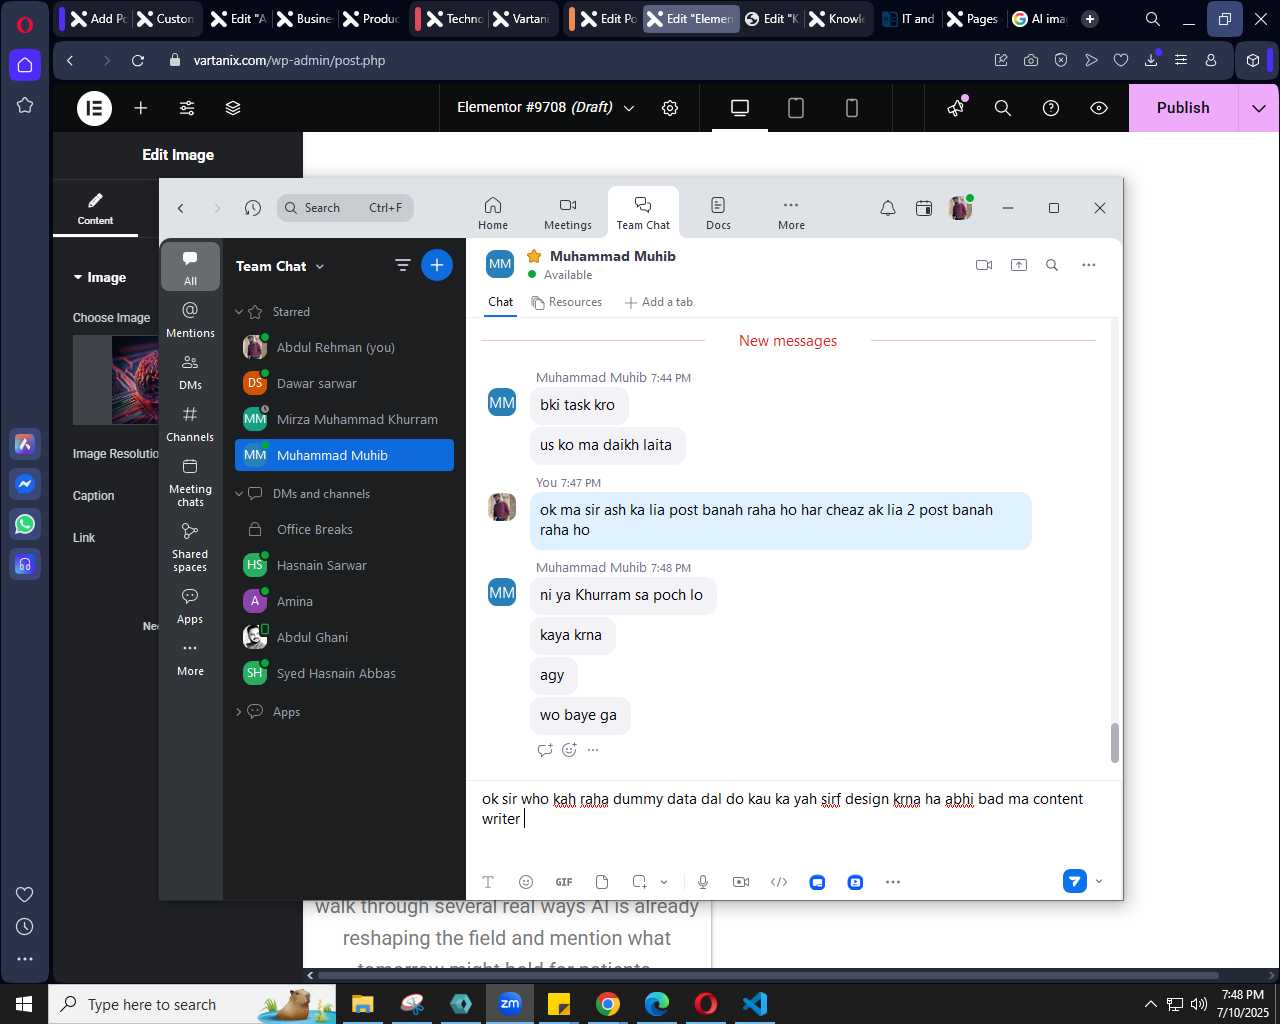The width and height of the screenshot is (1280, 1024).
Task: Open Zoom Docs tab
Action: [718, 213]
